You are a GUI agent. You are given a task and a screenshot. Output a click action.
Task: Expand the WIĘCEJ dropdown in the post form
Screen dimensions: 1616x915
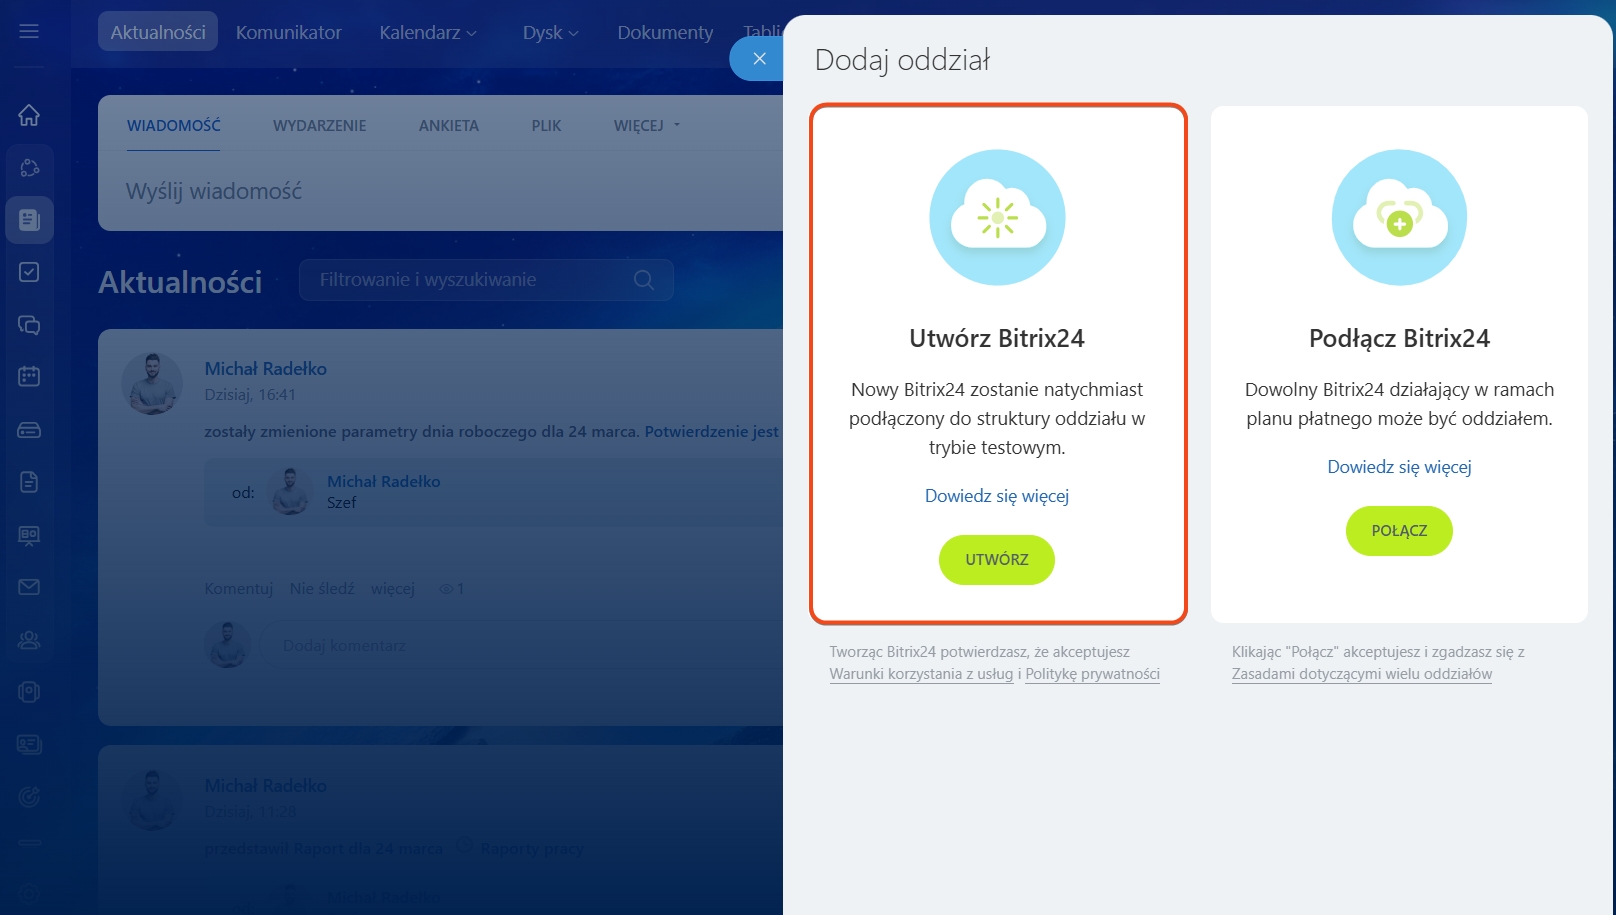646,126
